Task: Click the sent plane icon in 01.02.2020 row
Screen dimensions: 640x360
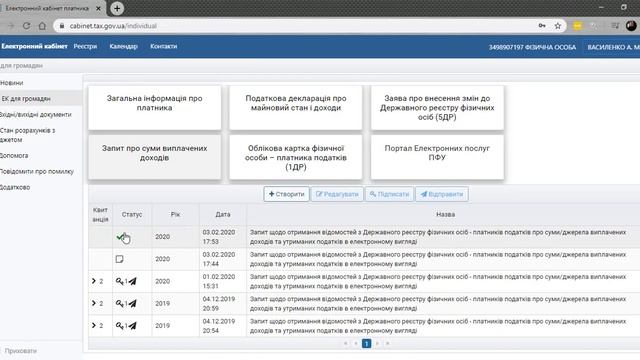Action: (133, 281)
